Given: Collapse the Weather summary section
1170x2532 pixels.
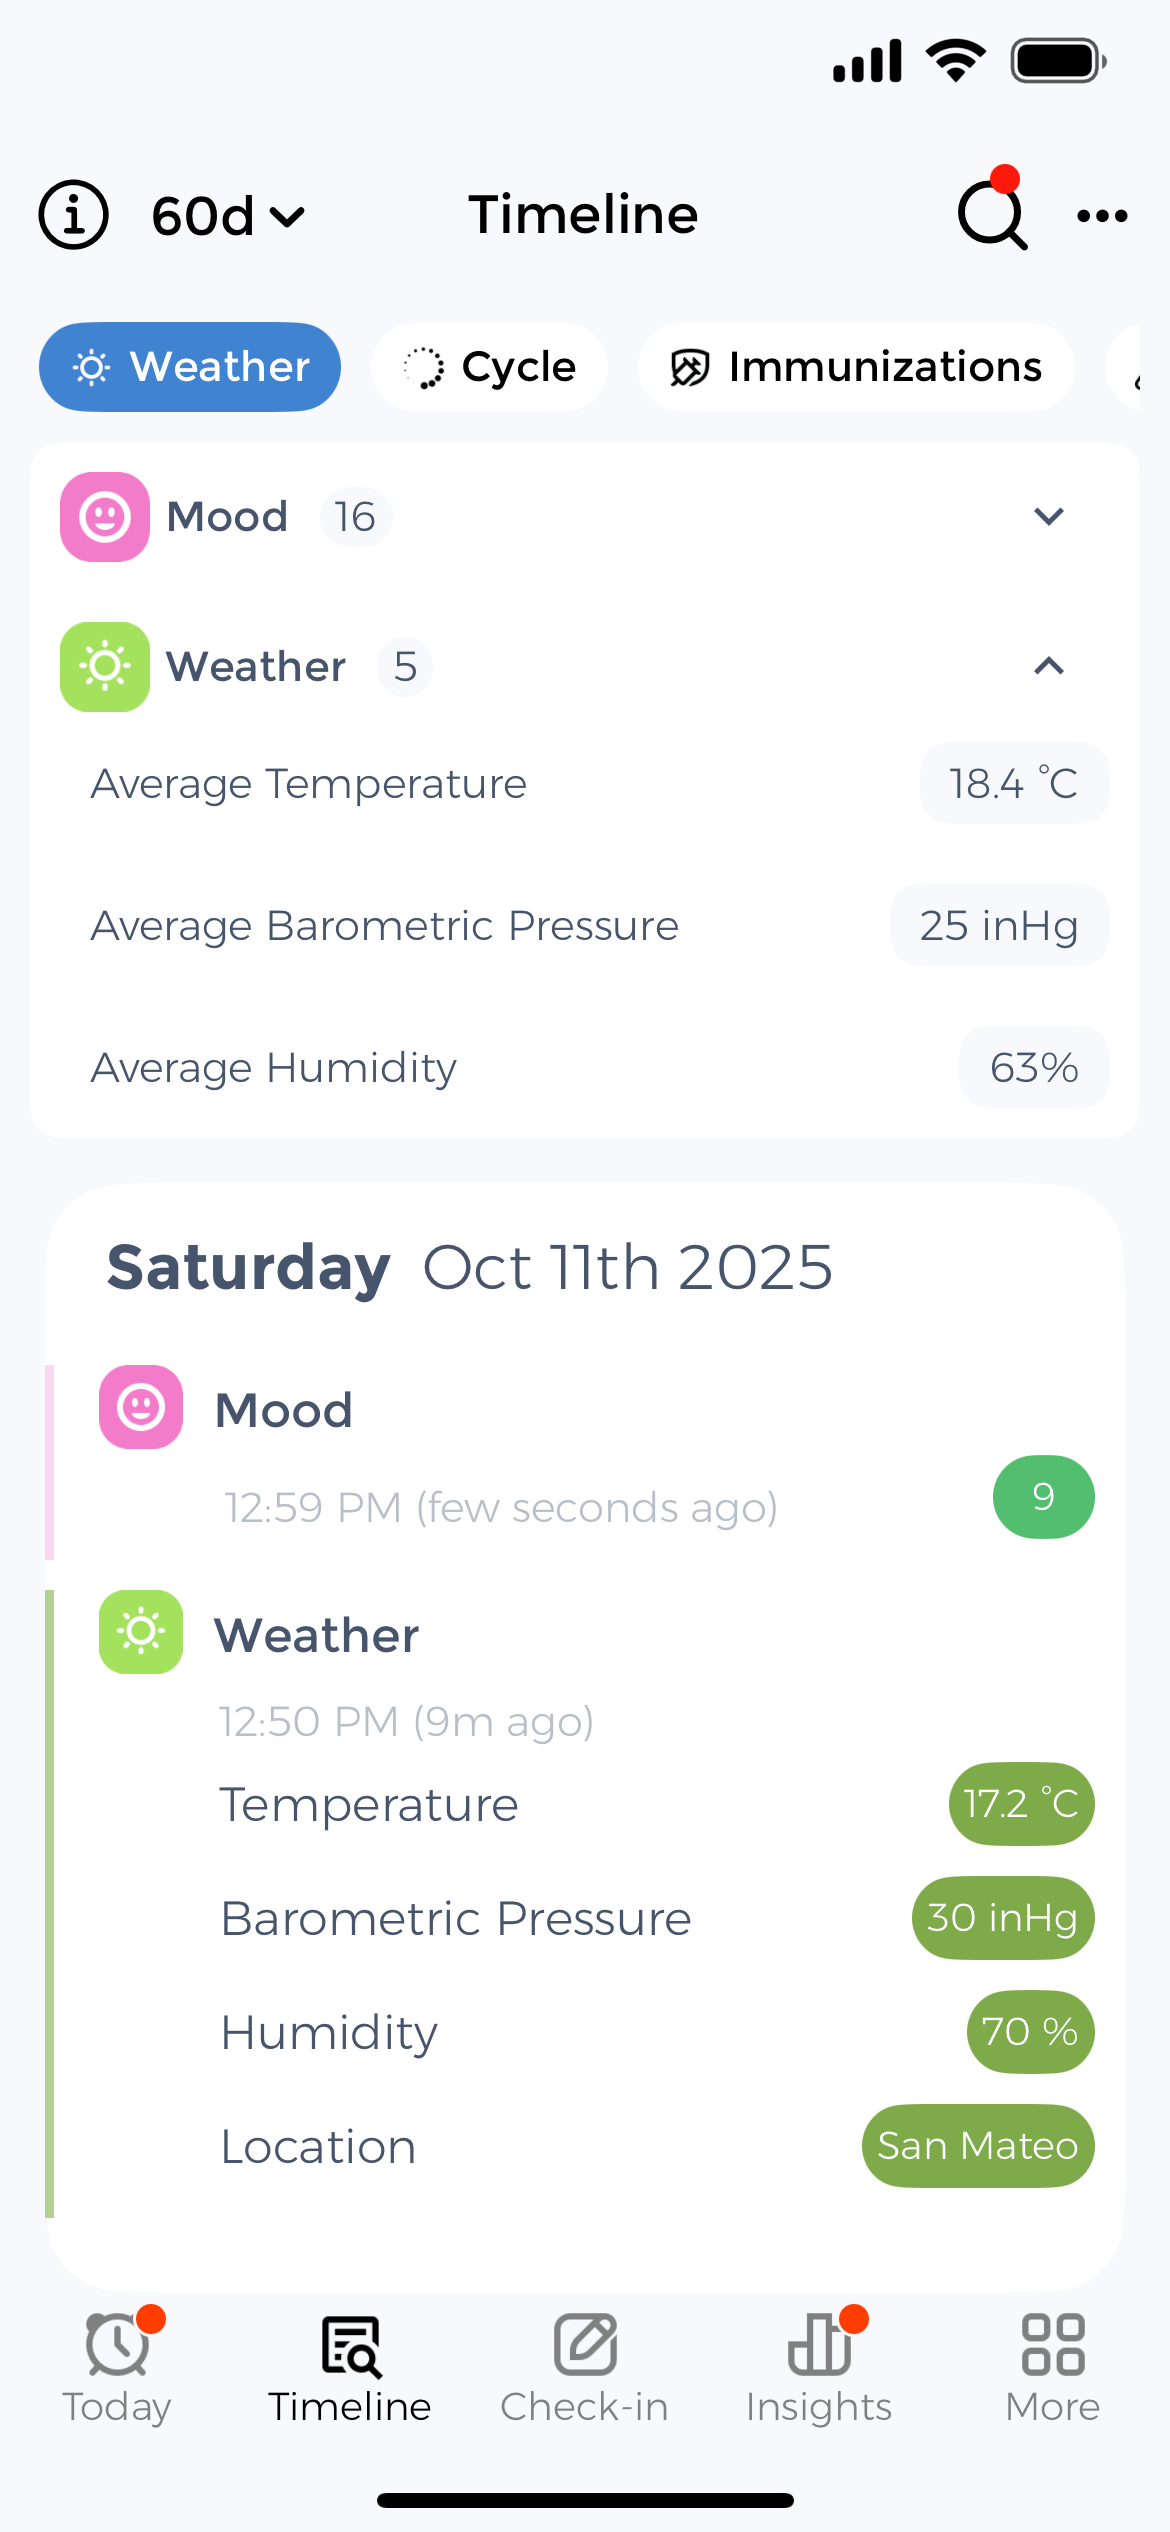Looking at the screenshot, I should [x=1048, y=667].
